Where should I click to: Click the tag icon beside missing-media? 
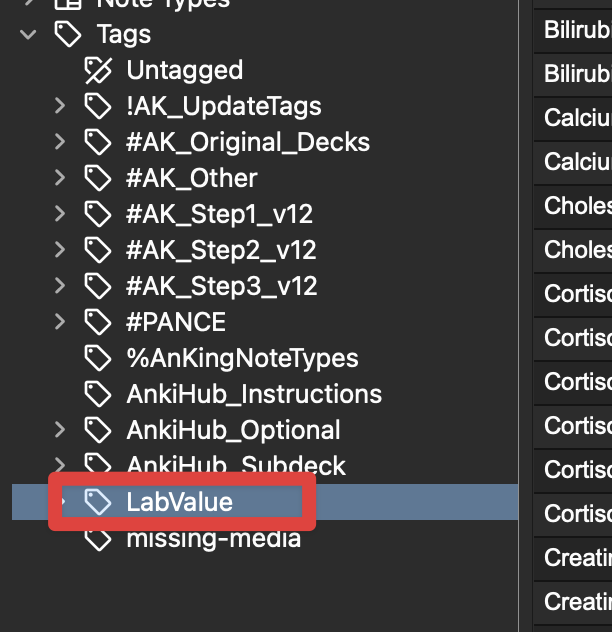tap(97, 538)
